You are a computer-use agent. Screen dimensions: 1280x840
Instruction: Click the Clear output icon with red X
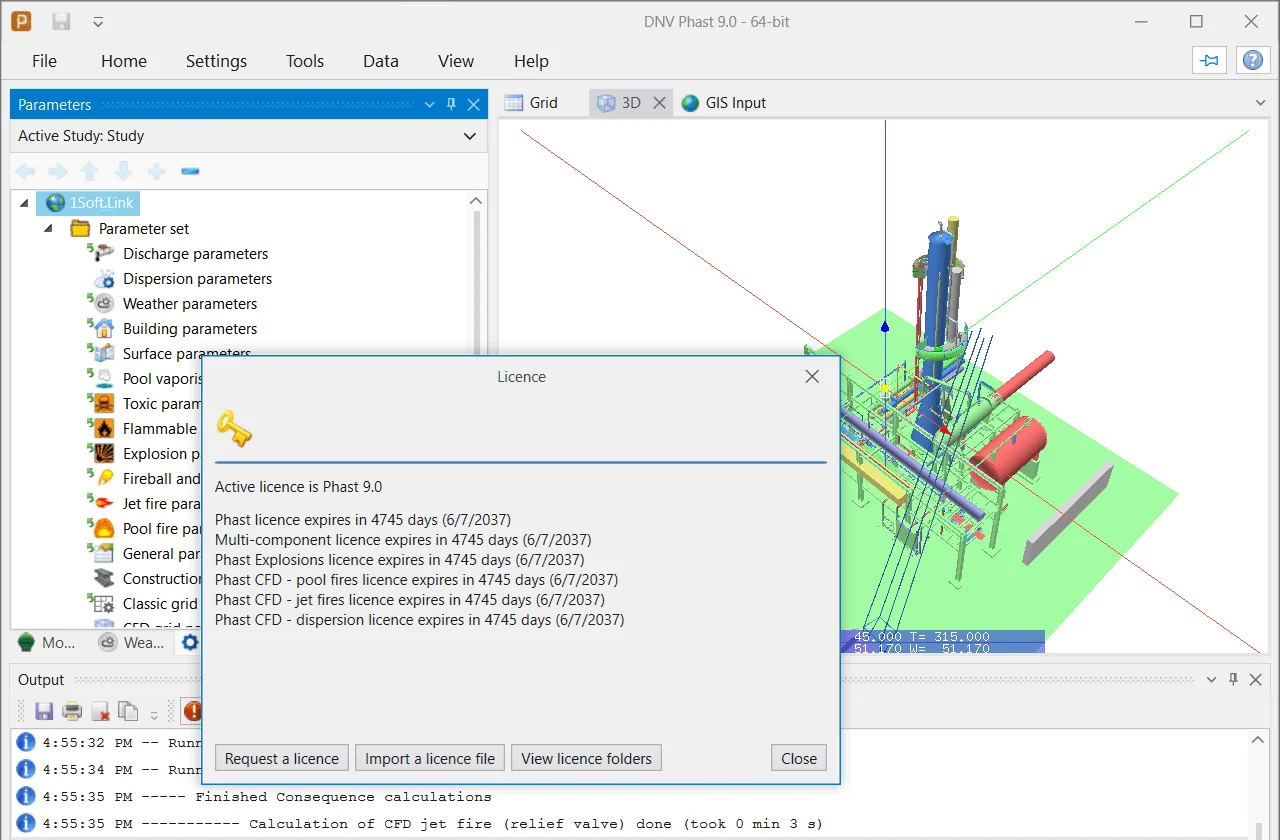pyautogui.click(x=100, y=711)
